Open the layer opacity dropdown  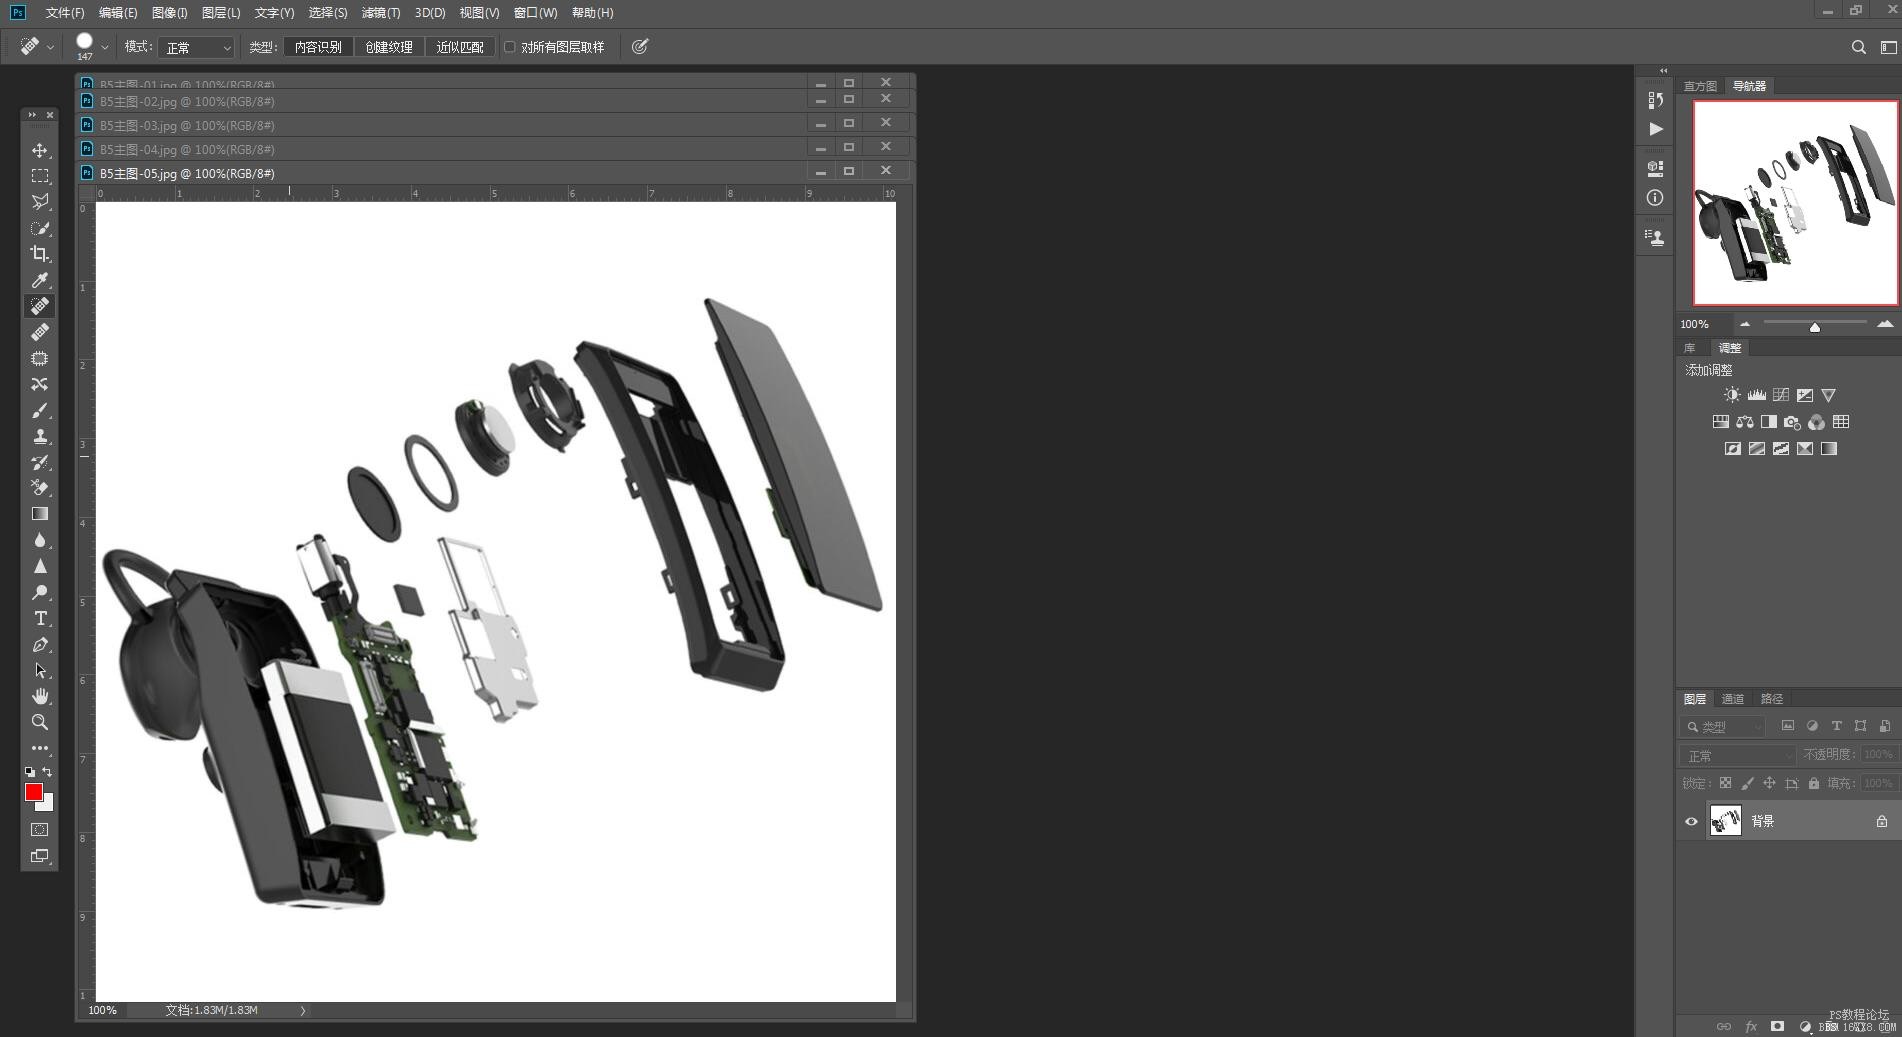tap(1879, 755)
